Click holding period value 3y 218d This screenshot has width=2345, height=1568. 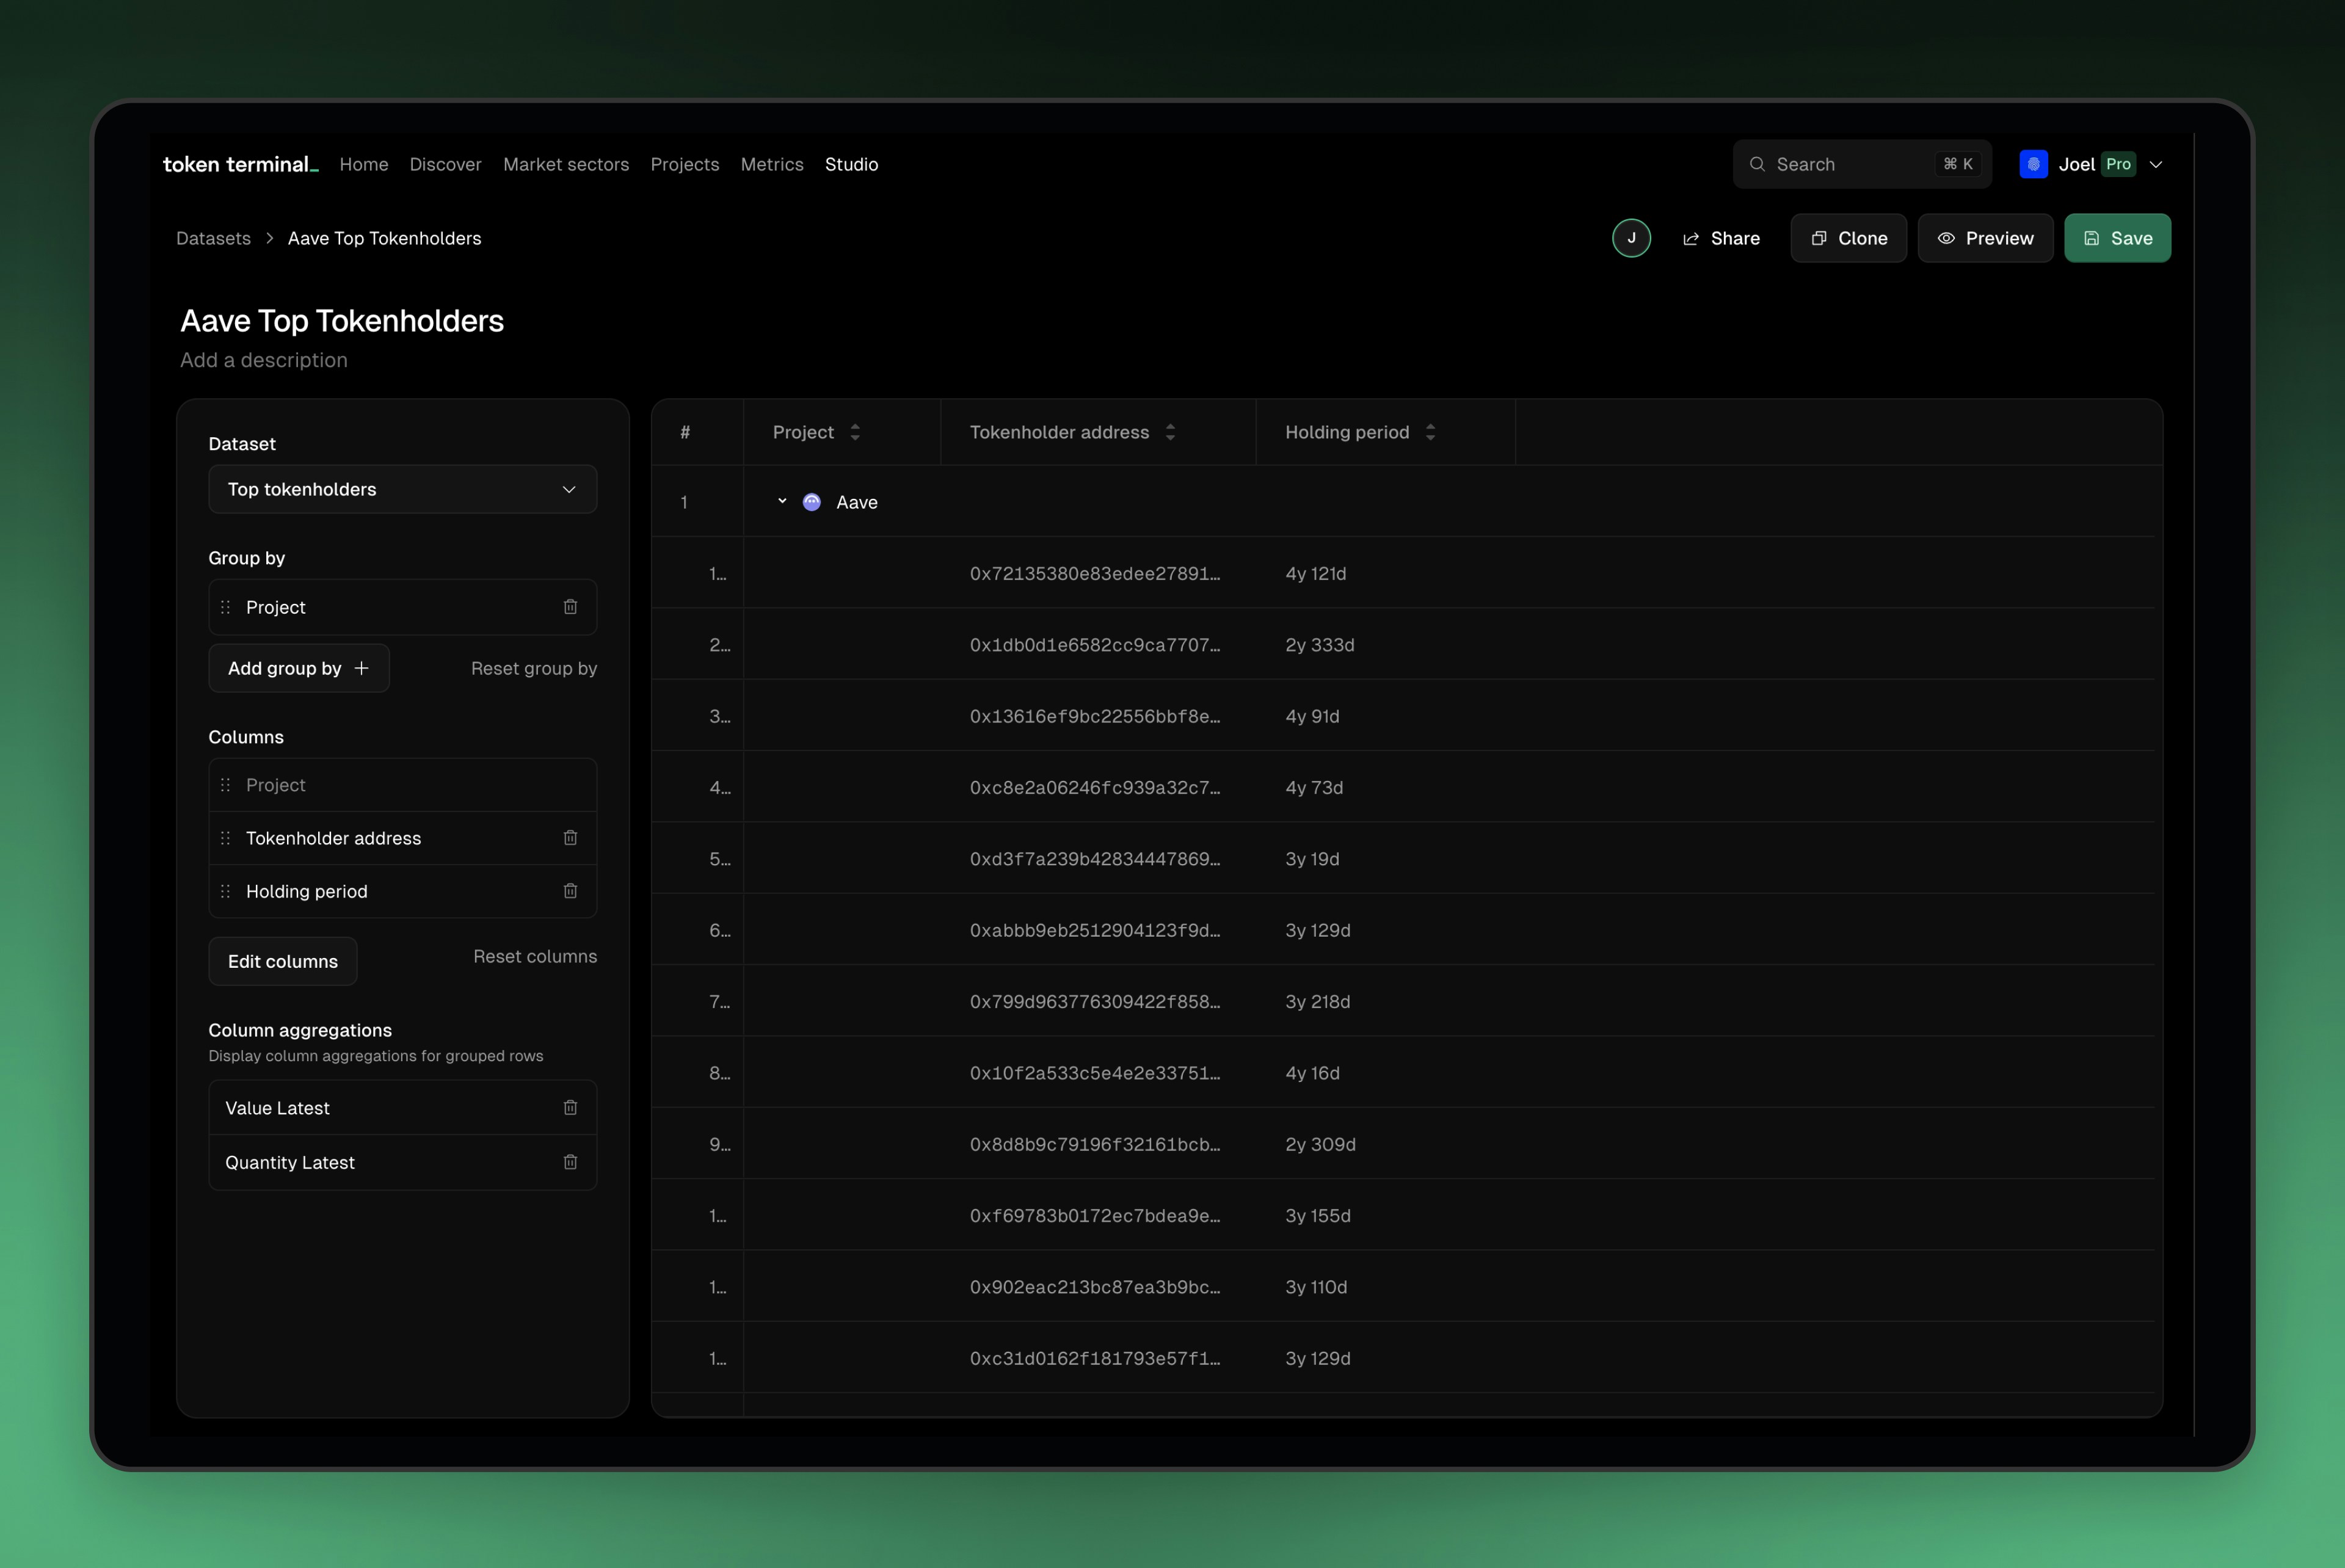[1317, 1001]
